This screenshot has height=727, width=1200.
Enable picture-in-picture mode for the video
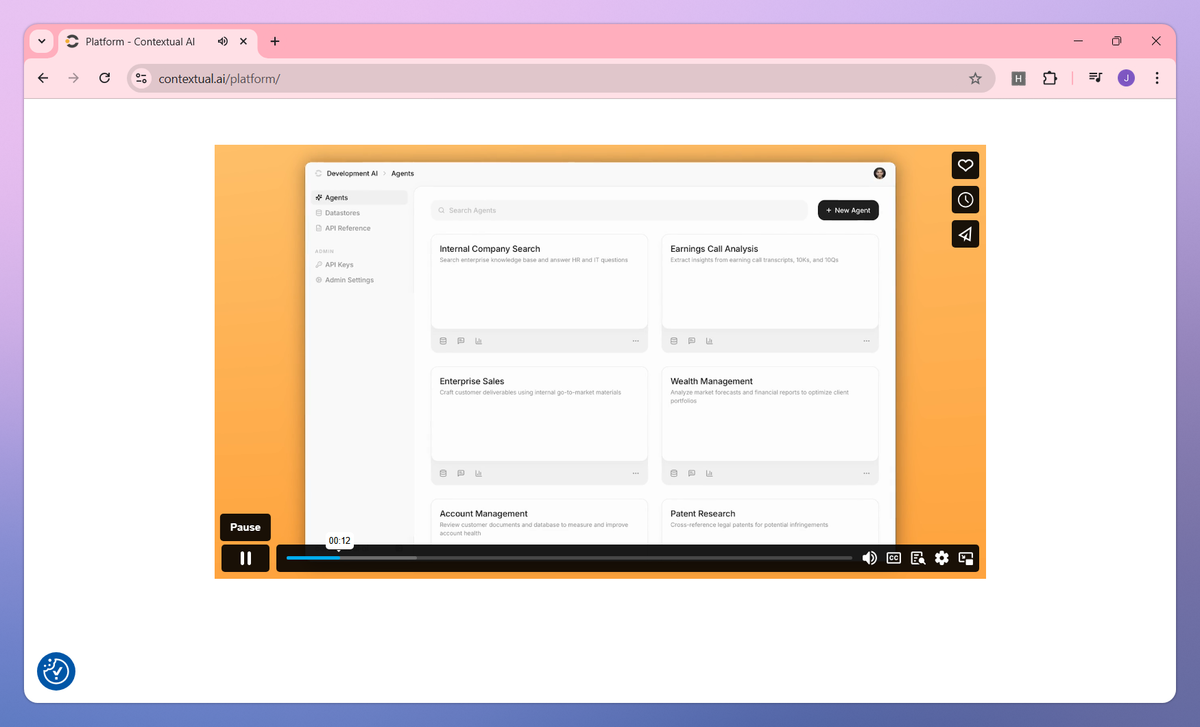[965, 558]
